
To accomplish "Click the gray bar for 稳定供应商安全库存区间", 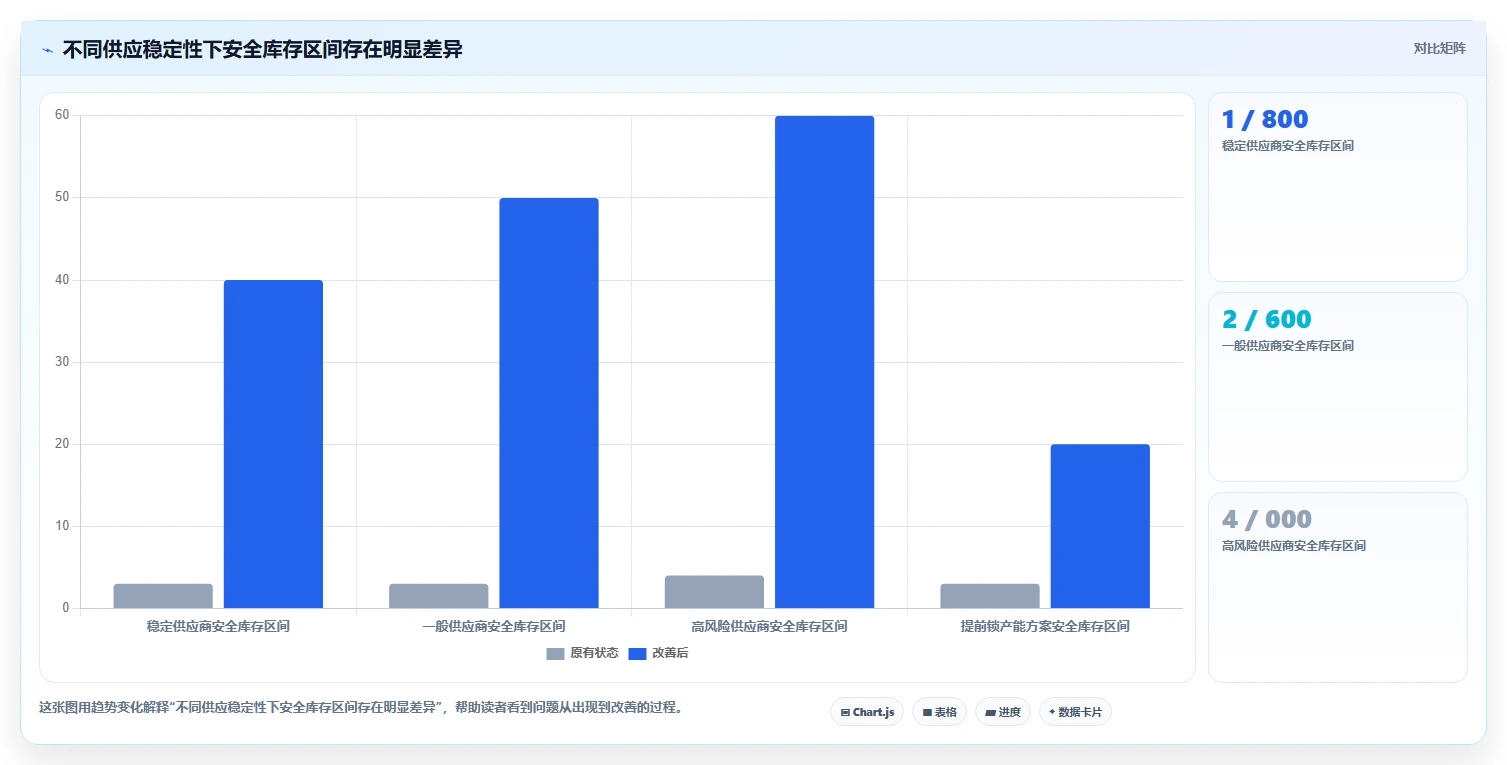I will point(163,596).
